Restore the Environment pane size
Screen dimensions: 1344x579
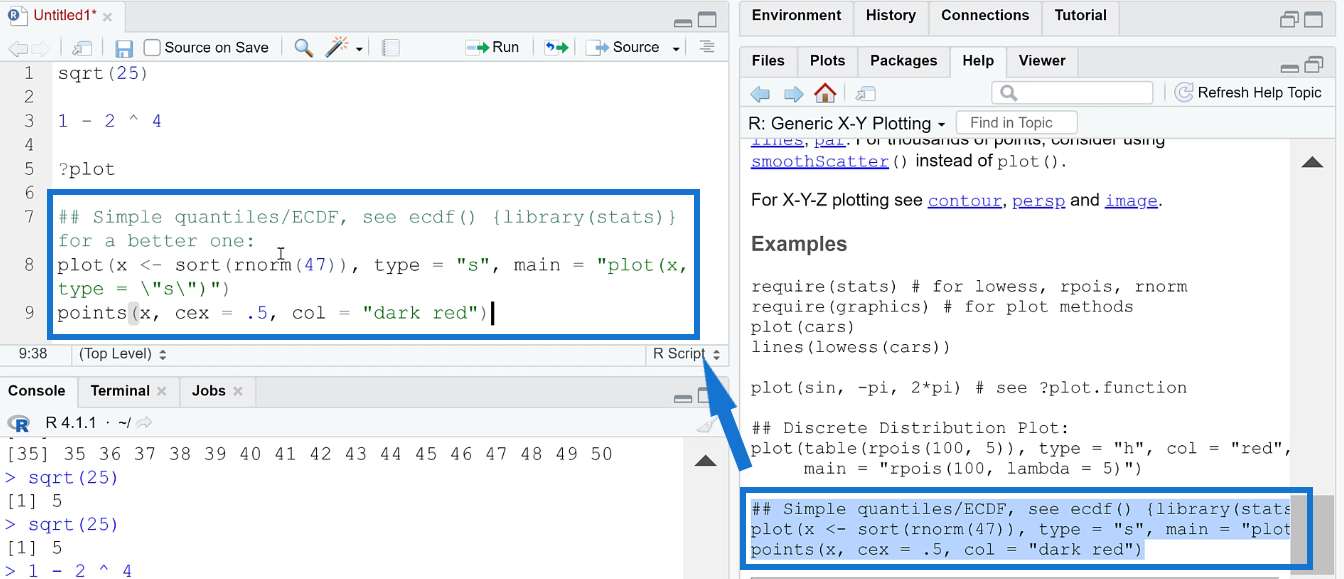click(x=1289, y=20)
